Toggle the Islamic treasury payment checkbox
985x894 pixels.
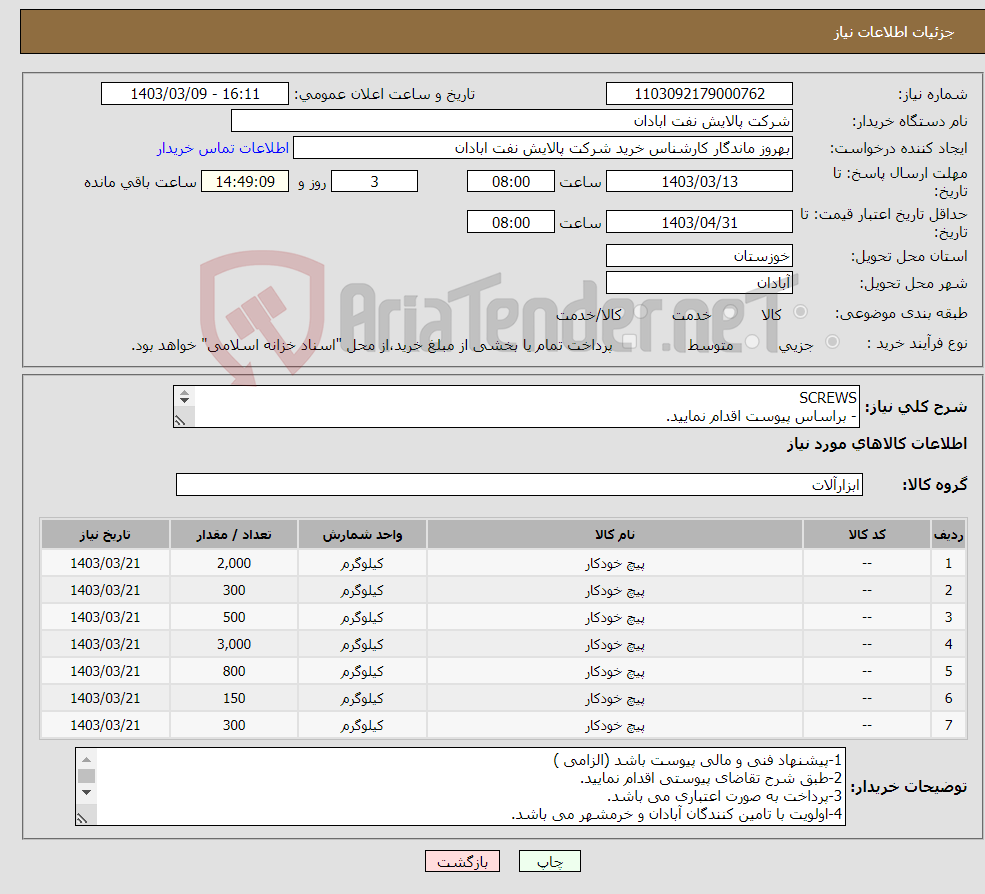click(630, 341)
